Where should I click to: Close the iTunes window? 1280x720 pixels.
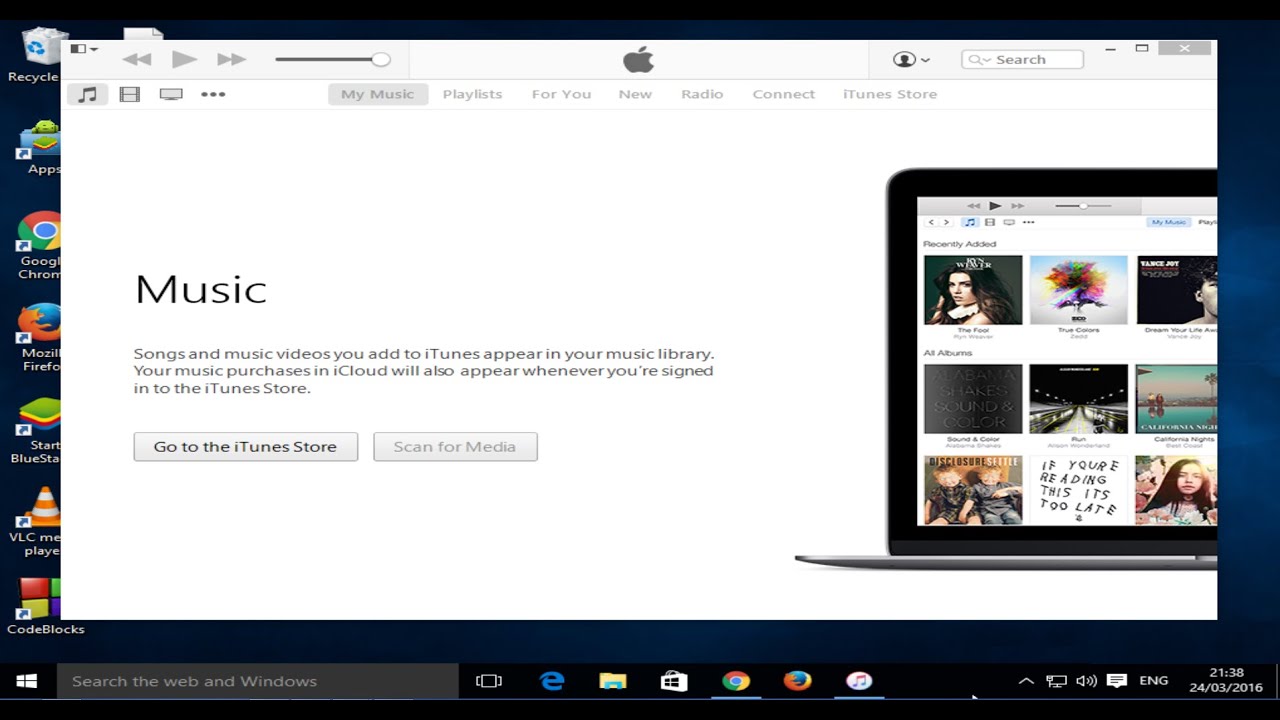pos(1185,48)
